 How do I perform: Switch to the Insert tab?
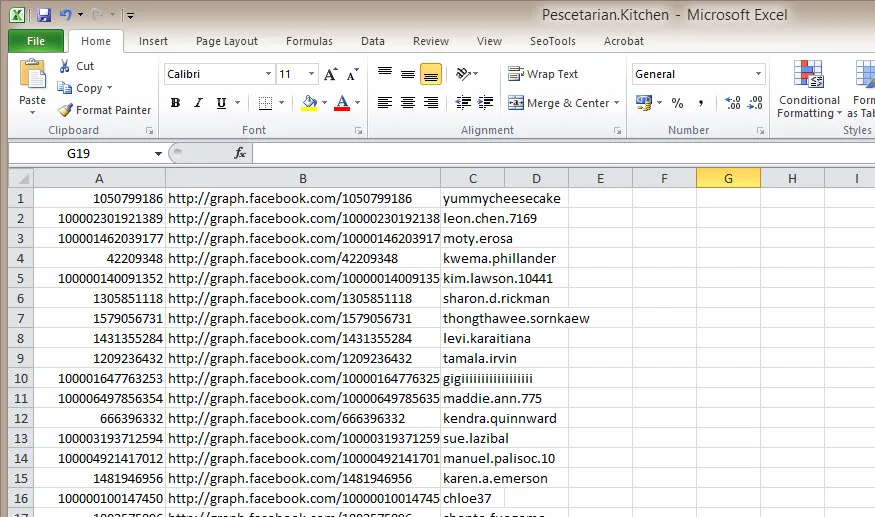[x=153, y=41]
